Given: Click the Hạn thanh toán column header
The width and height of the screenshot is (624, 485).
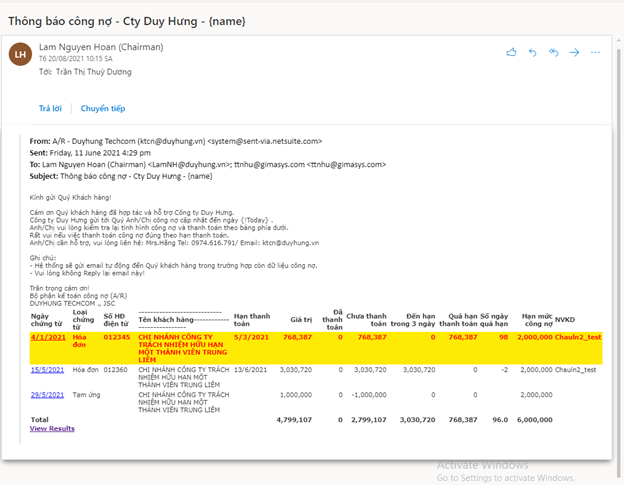Looking at the screenshot, I should (x=252, y=320).
